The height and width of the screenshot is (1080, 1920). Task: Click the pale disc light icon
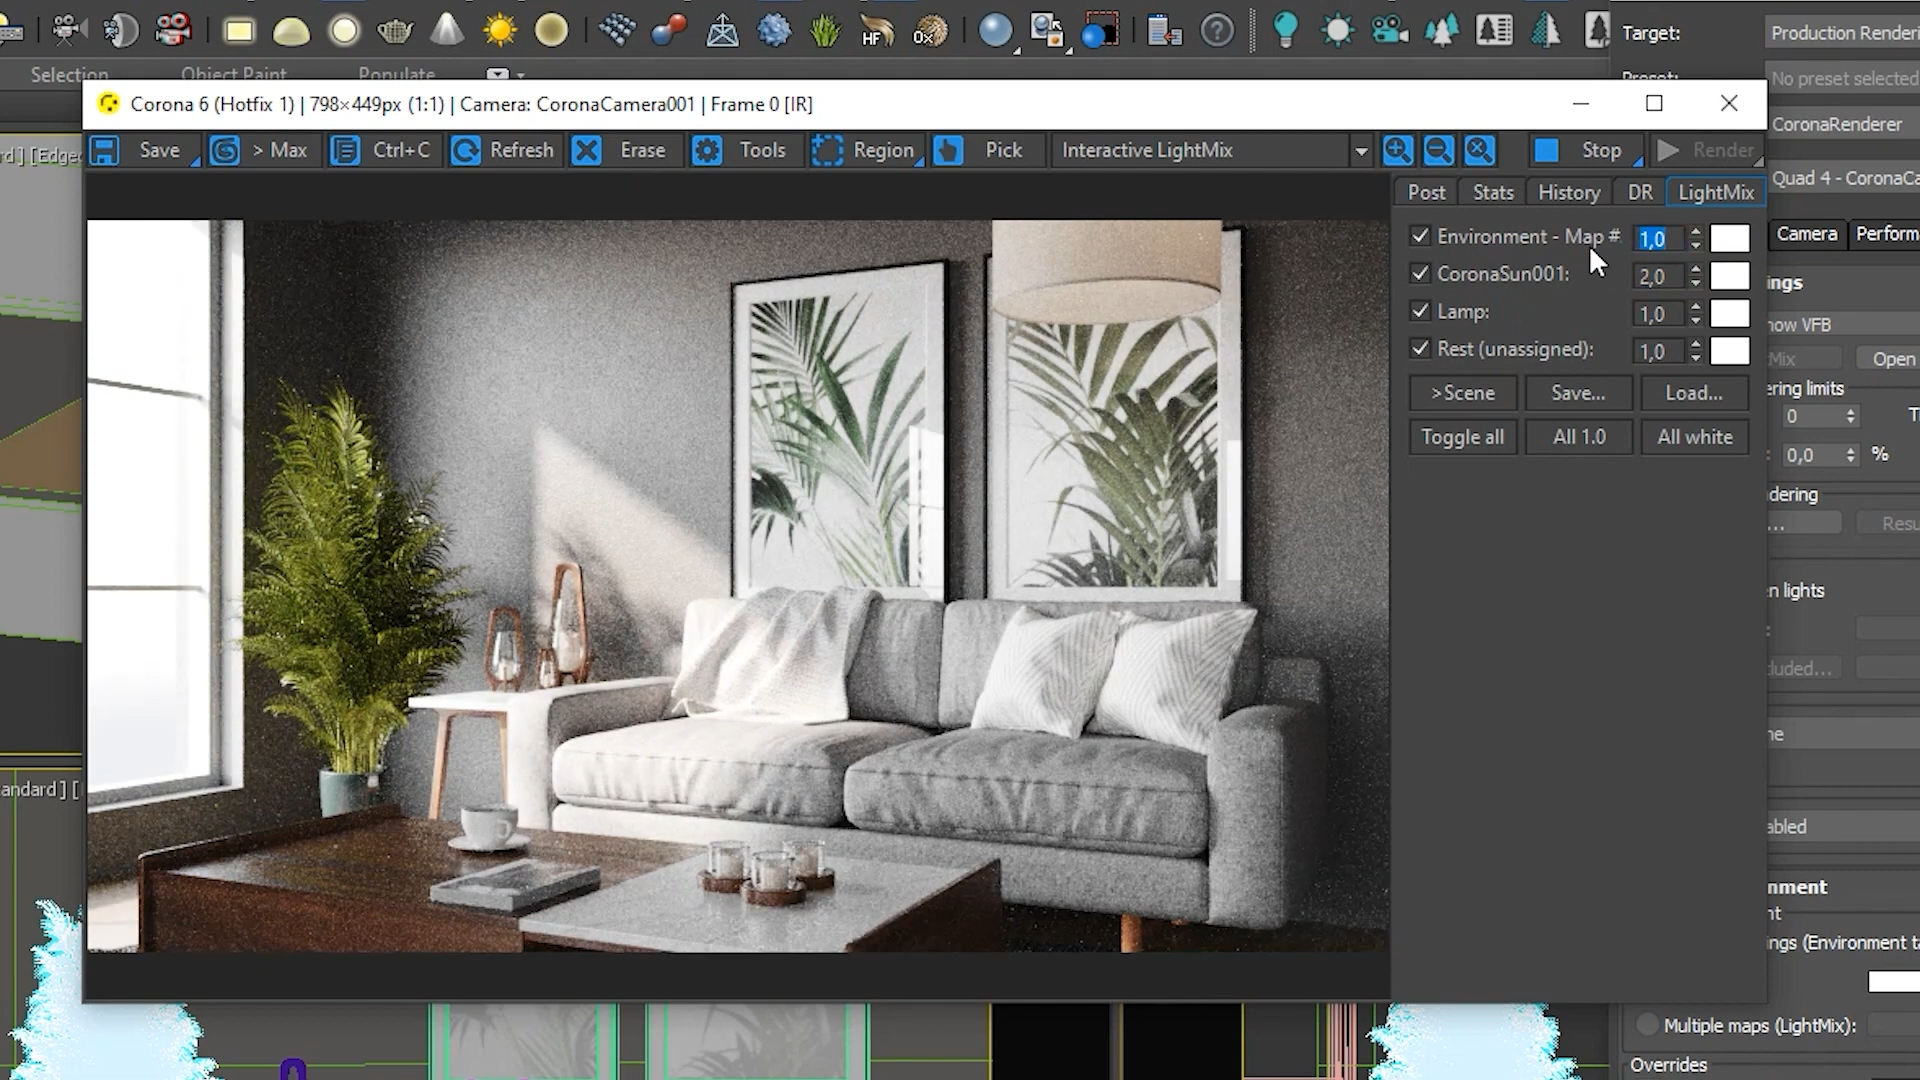(x=344, y=32)
